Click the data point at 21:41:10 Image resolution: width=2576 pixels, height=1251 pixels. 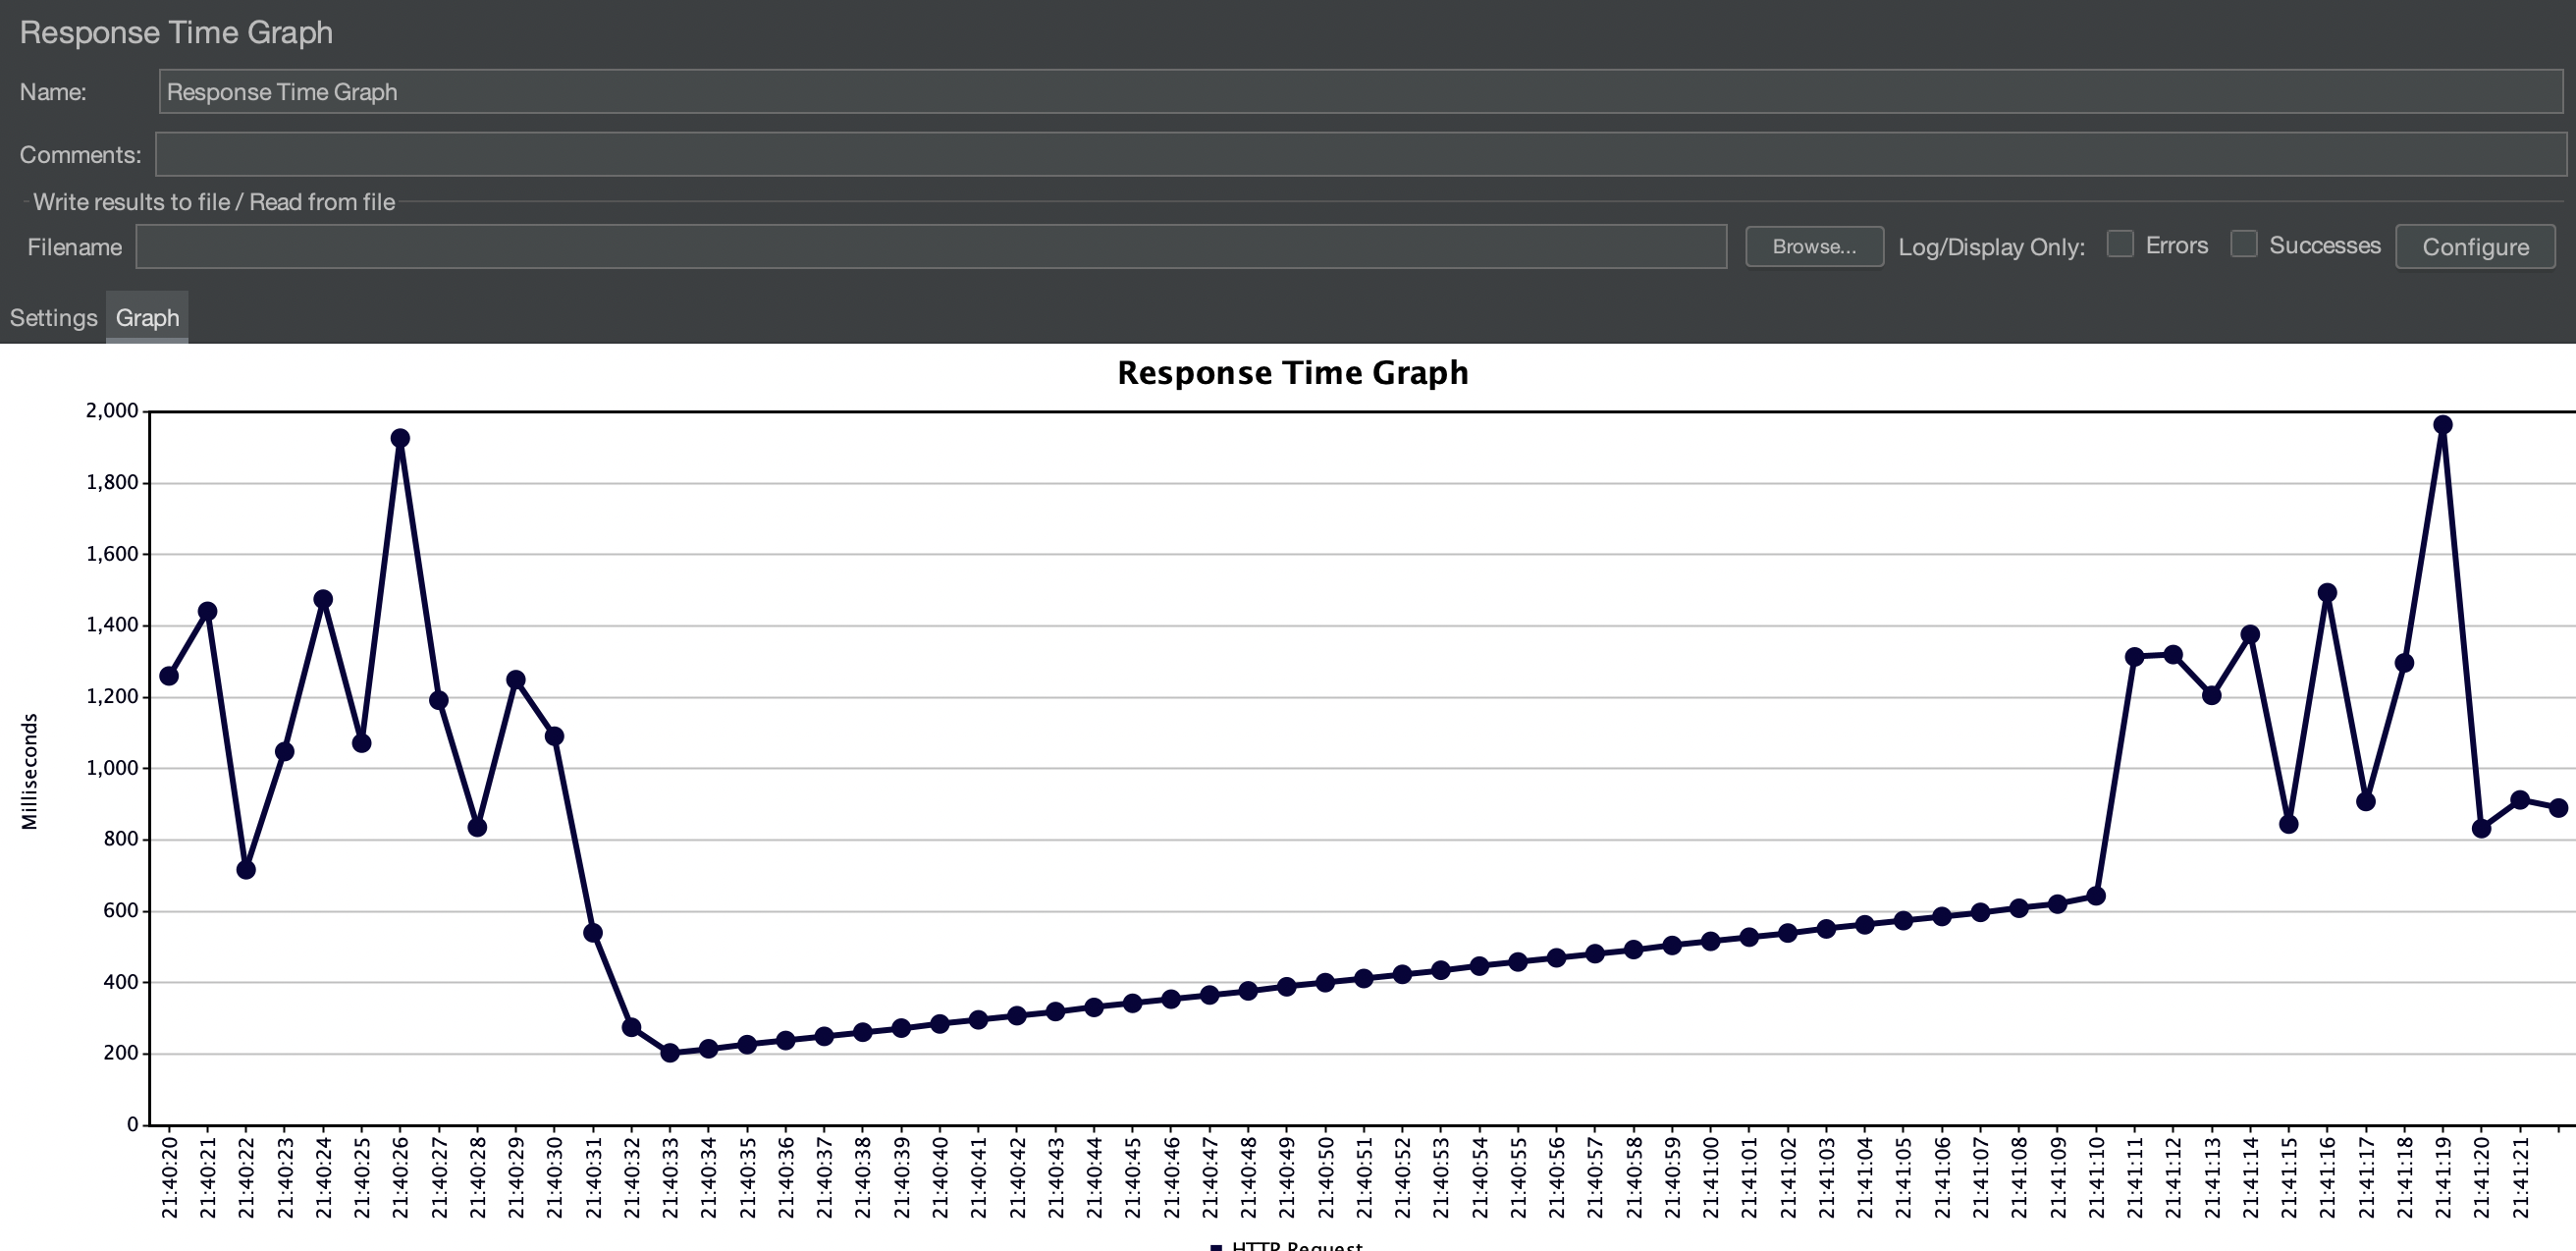click(x=2096, y=896)
